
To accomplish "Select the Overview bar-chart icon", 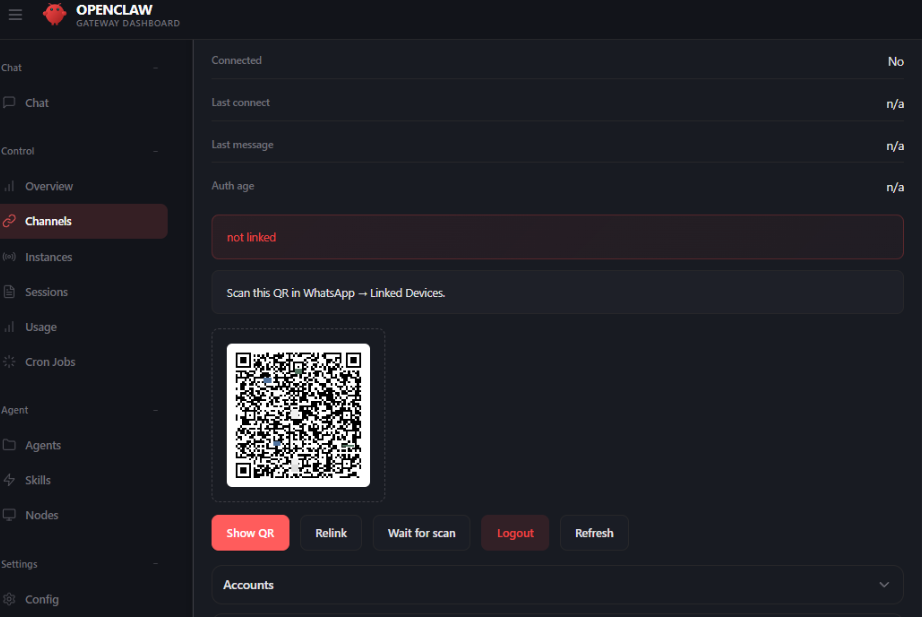I will tap(9, 187).
